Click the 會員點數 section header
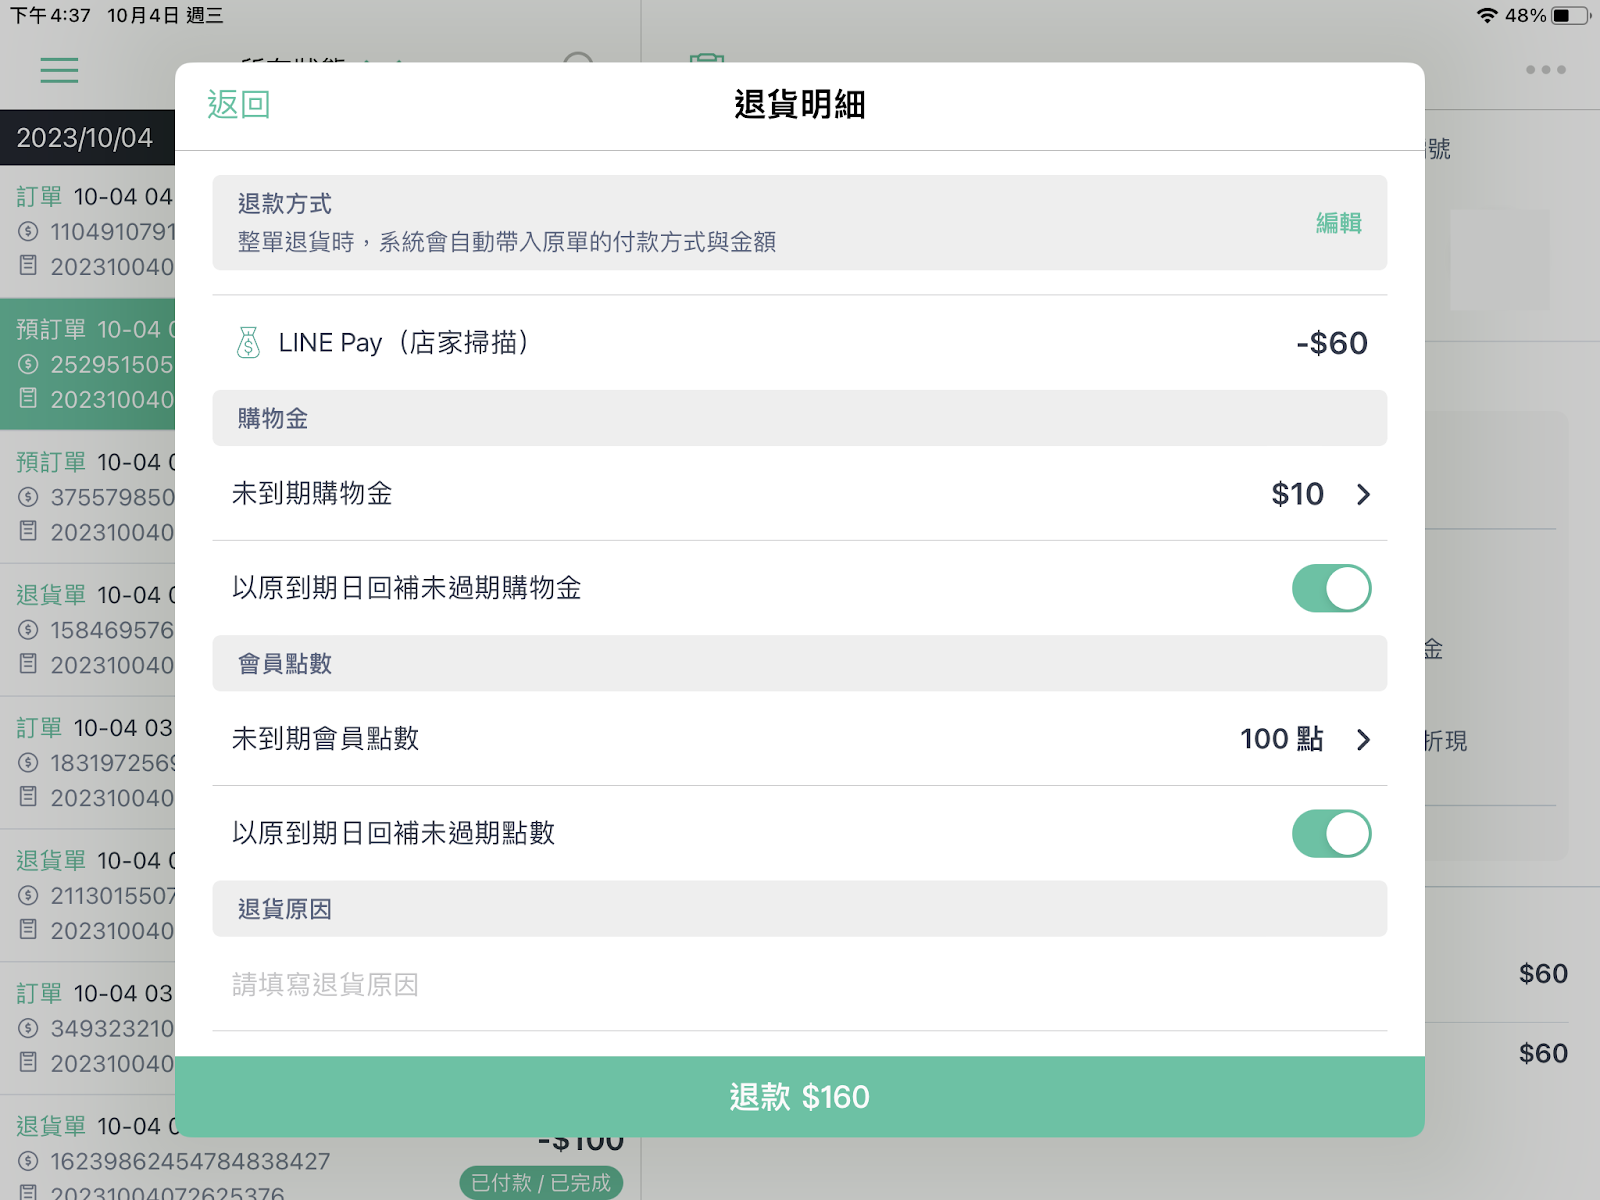This screenshot has width=1600, height=1200. [x=800, y=663]
